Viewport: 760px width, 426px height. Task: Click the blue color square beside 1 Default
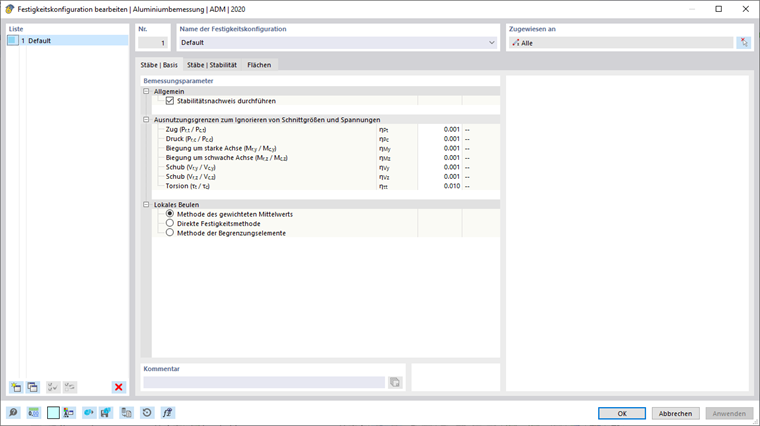click(x=13, y=41)
